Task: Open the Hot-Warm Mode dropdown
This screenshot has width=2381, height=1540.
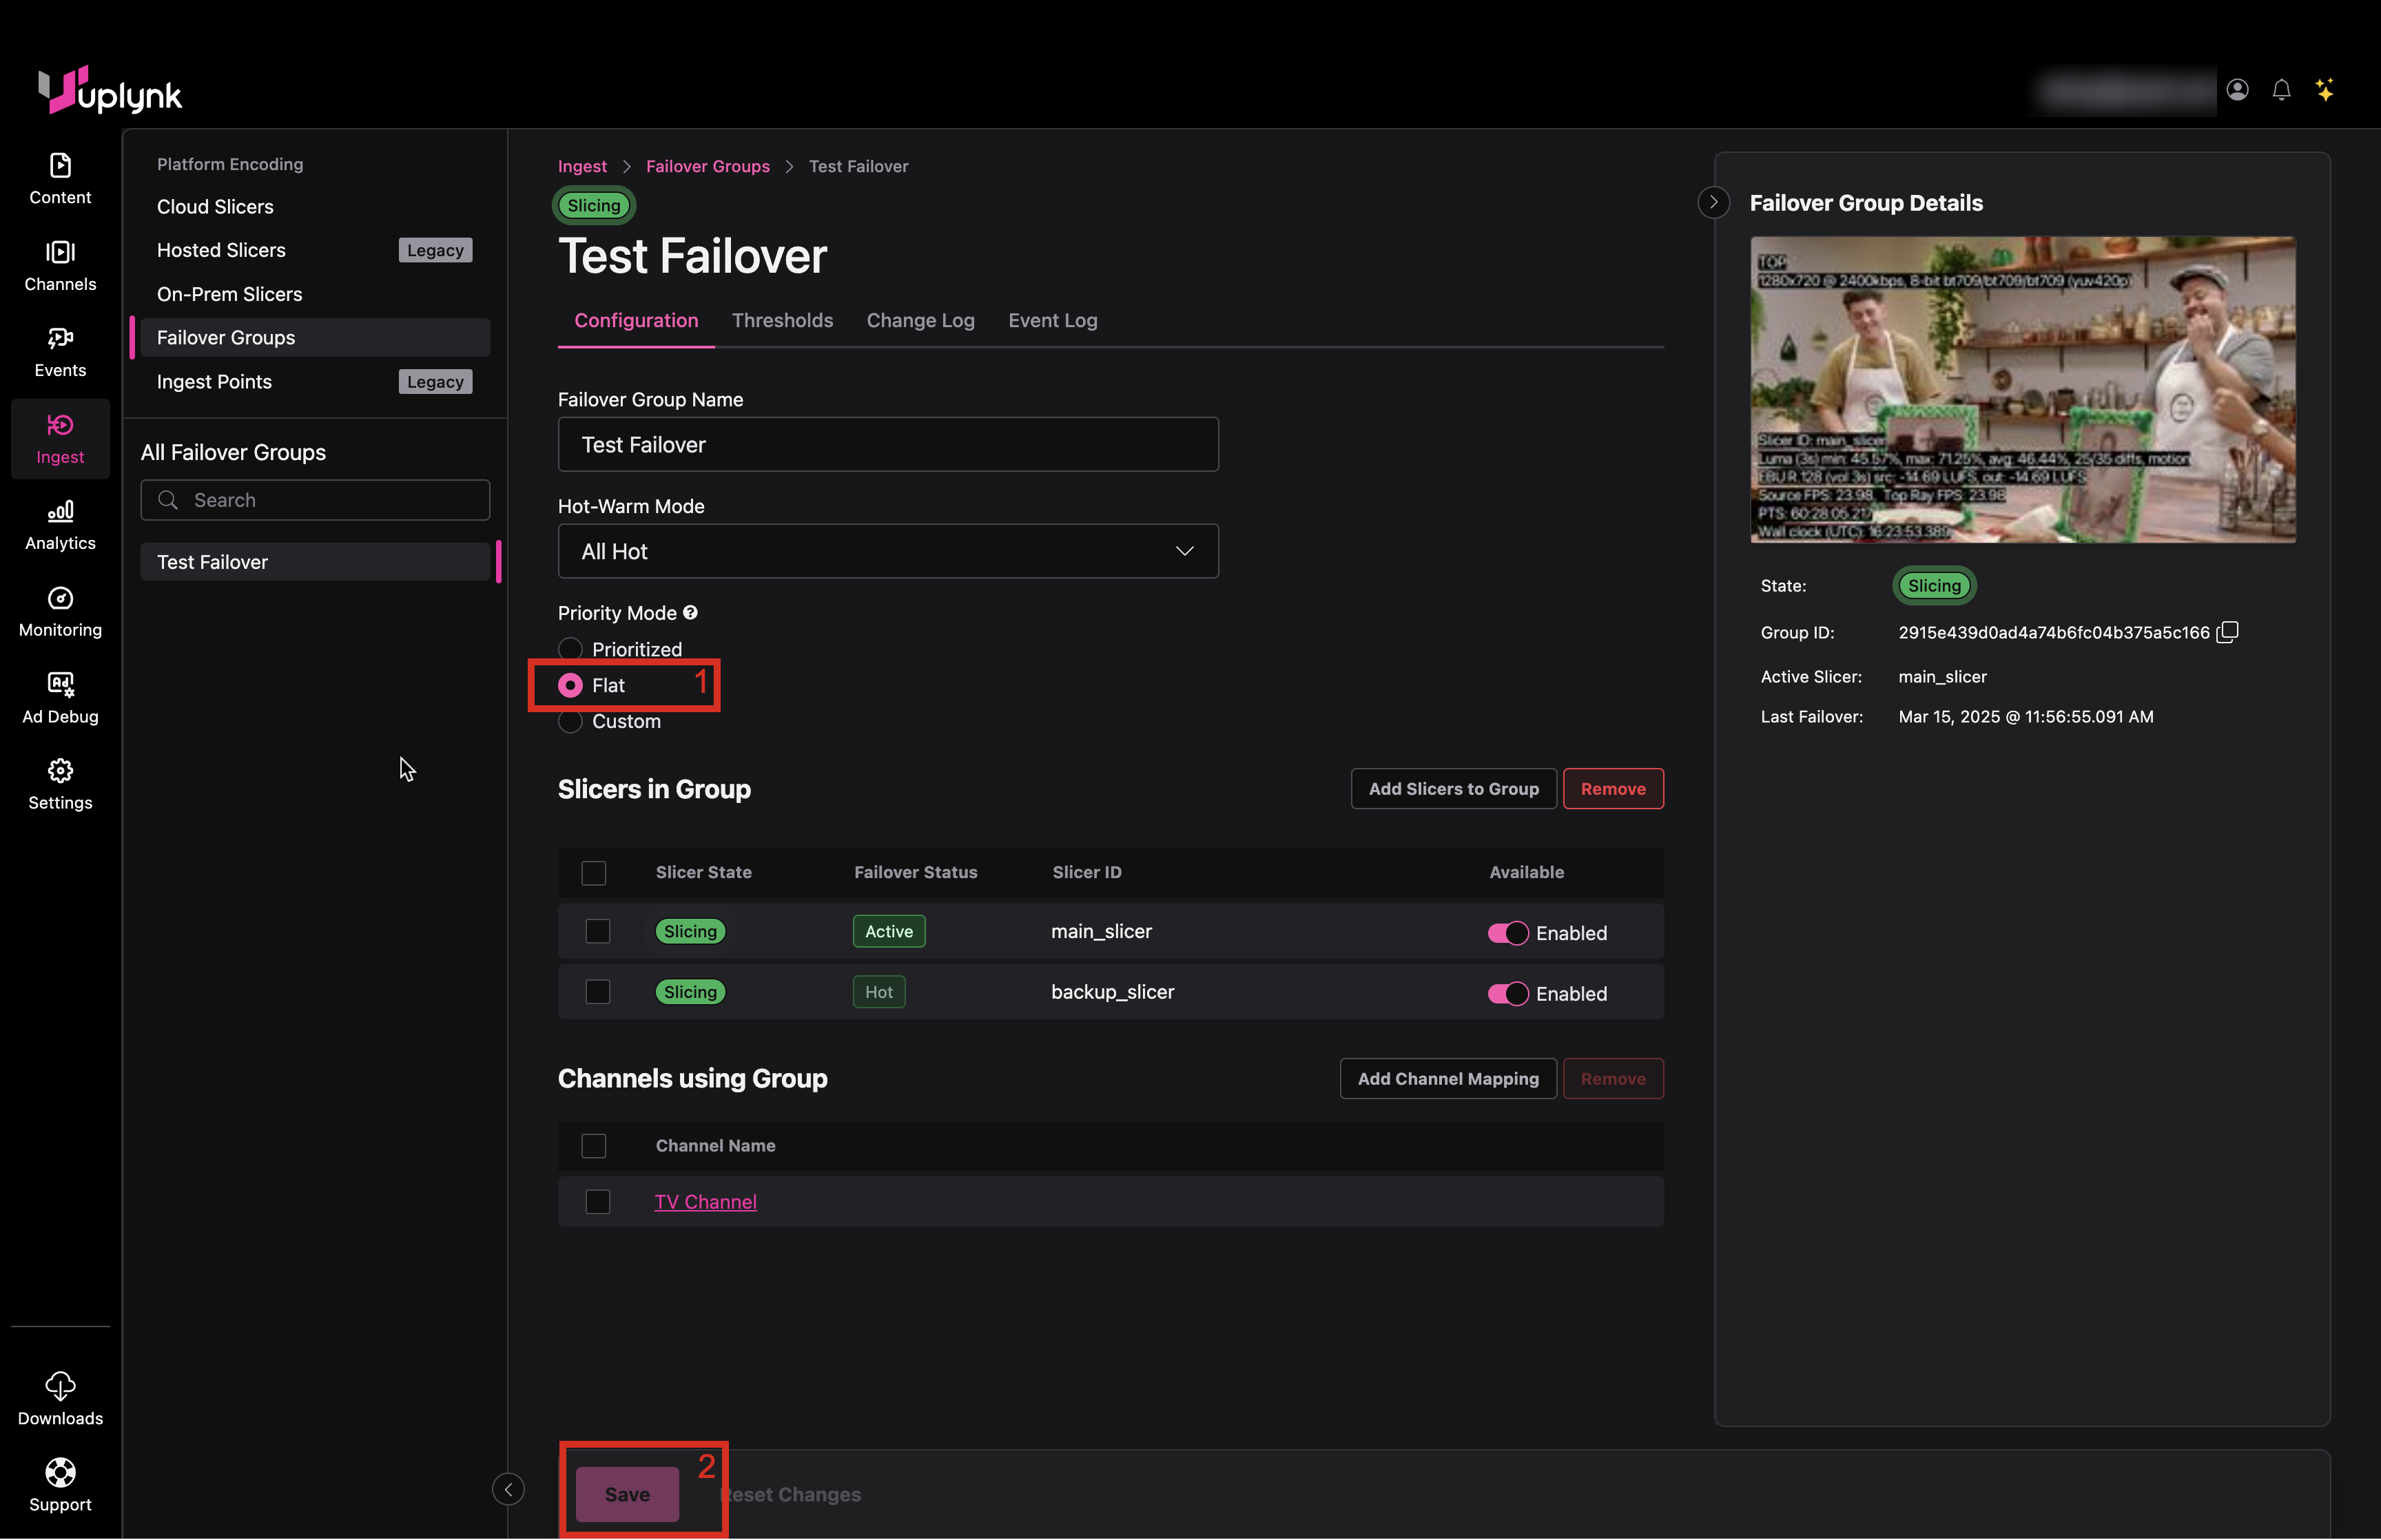Action: tap(887, 551)
